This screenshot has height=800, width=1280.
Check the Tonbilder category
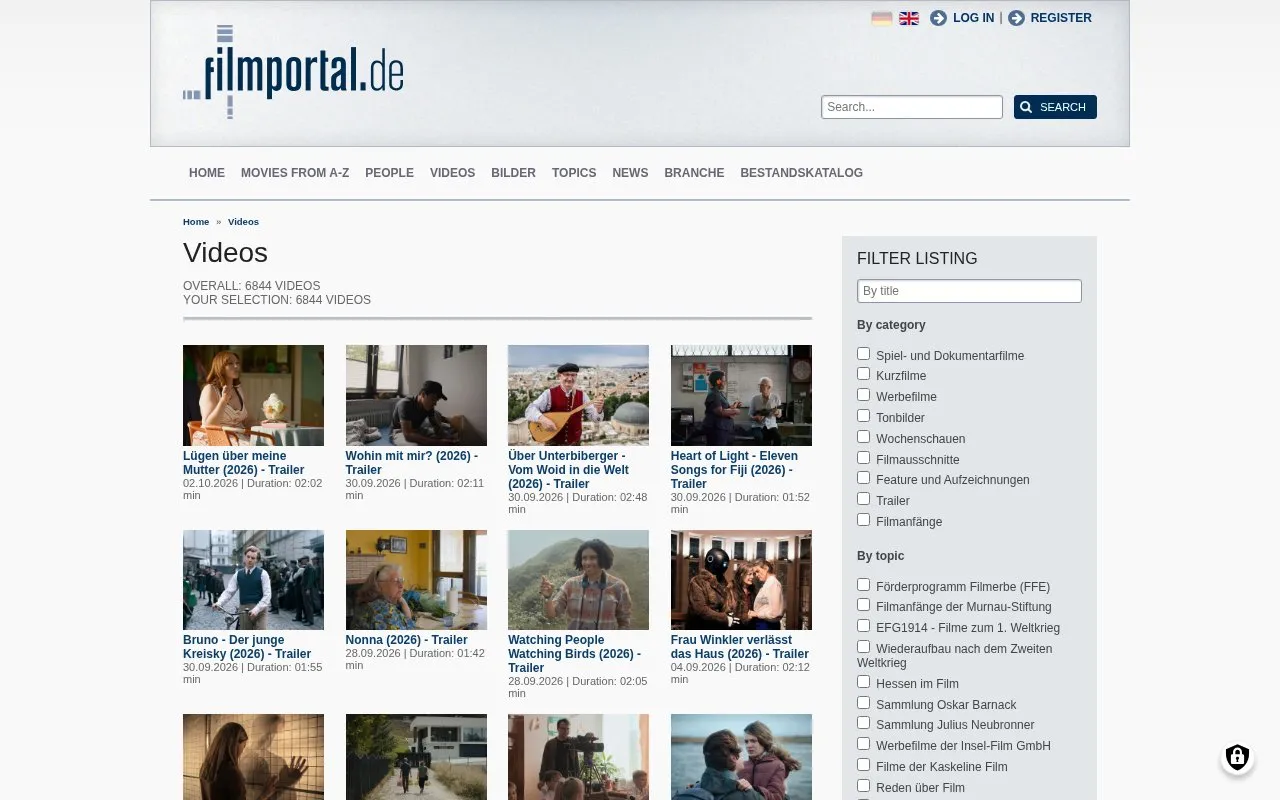[863, 416]
